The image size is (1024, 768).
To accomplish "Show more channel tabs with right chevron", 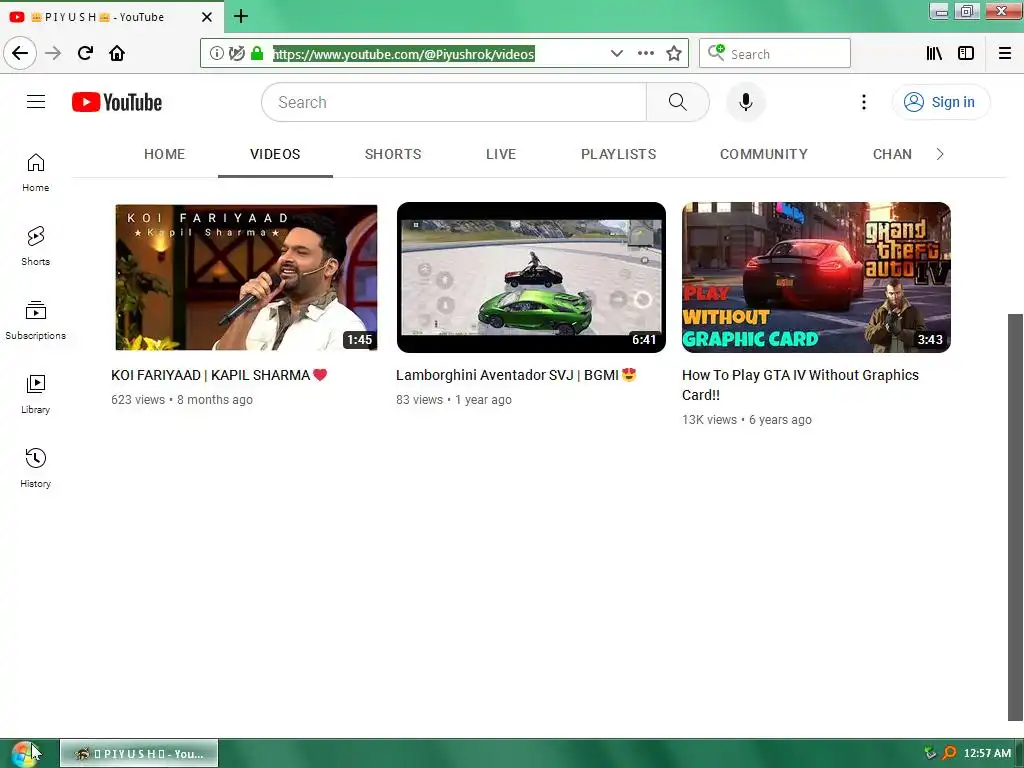I will tap(940, 154).
